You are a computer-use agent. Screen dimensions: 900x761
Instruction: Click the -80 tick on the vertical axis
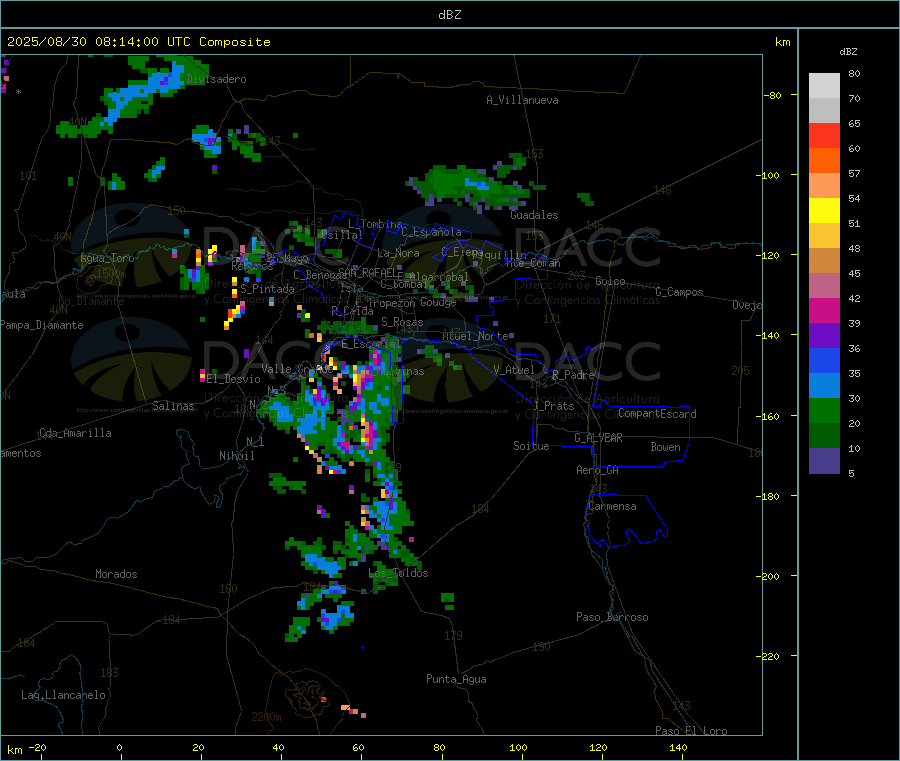click(x=773, y=95)
